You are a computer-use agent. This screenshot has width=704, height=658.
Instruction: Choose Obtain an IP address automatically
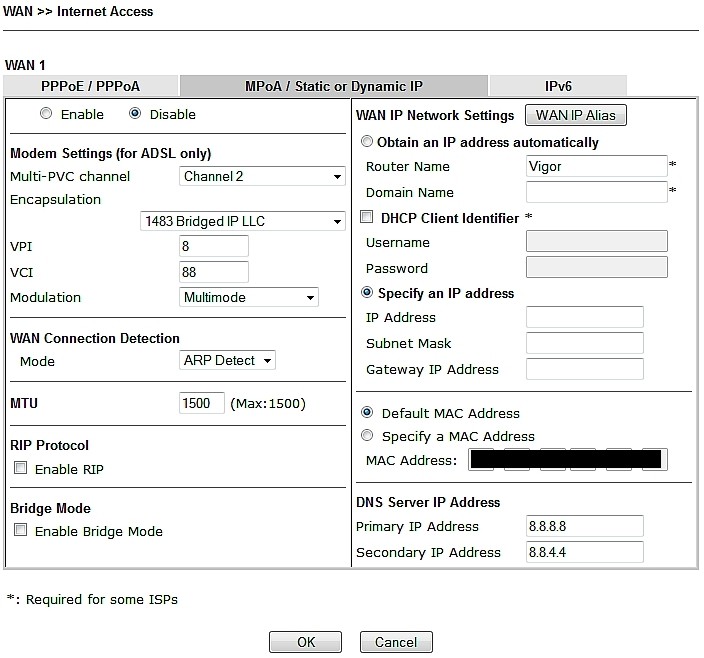click(367, 141)
